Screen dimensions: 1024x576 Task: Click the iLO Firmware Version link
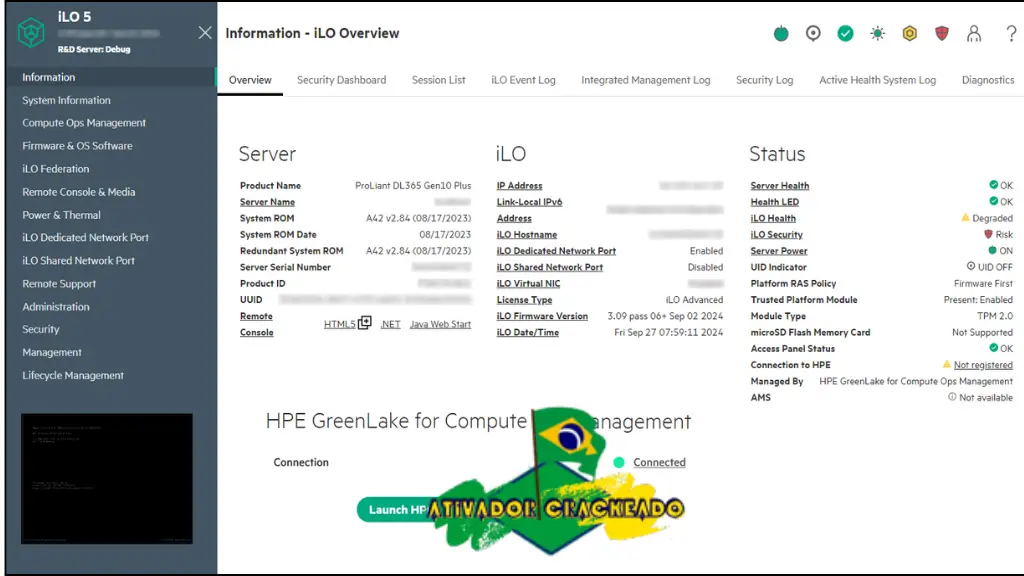click(x=542, y=316)
